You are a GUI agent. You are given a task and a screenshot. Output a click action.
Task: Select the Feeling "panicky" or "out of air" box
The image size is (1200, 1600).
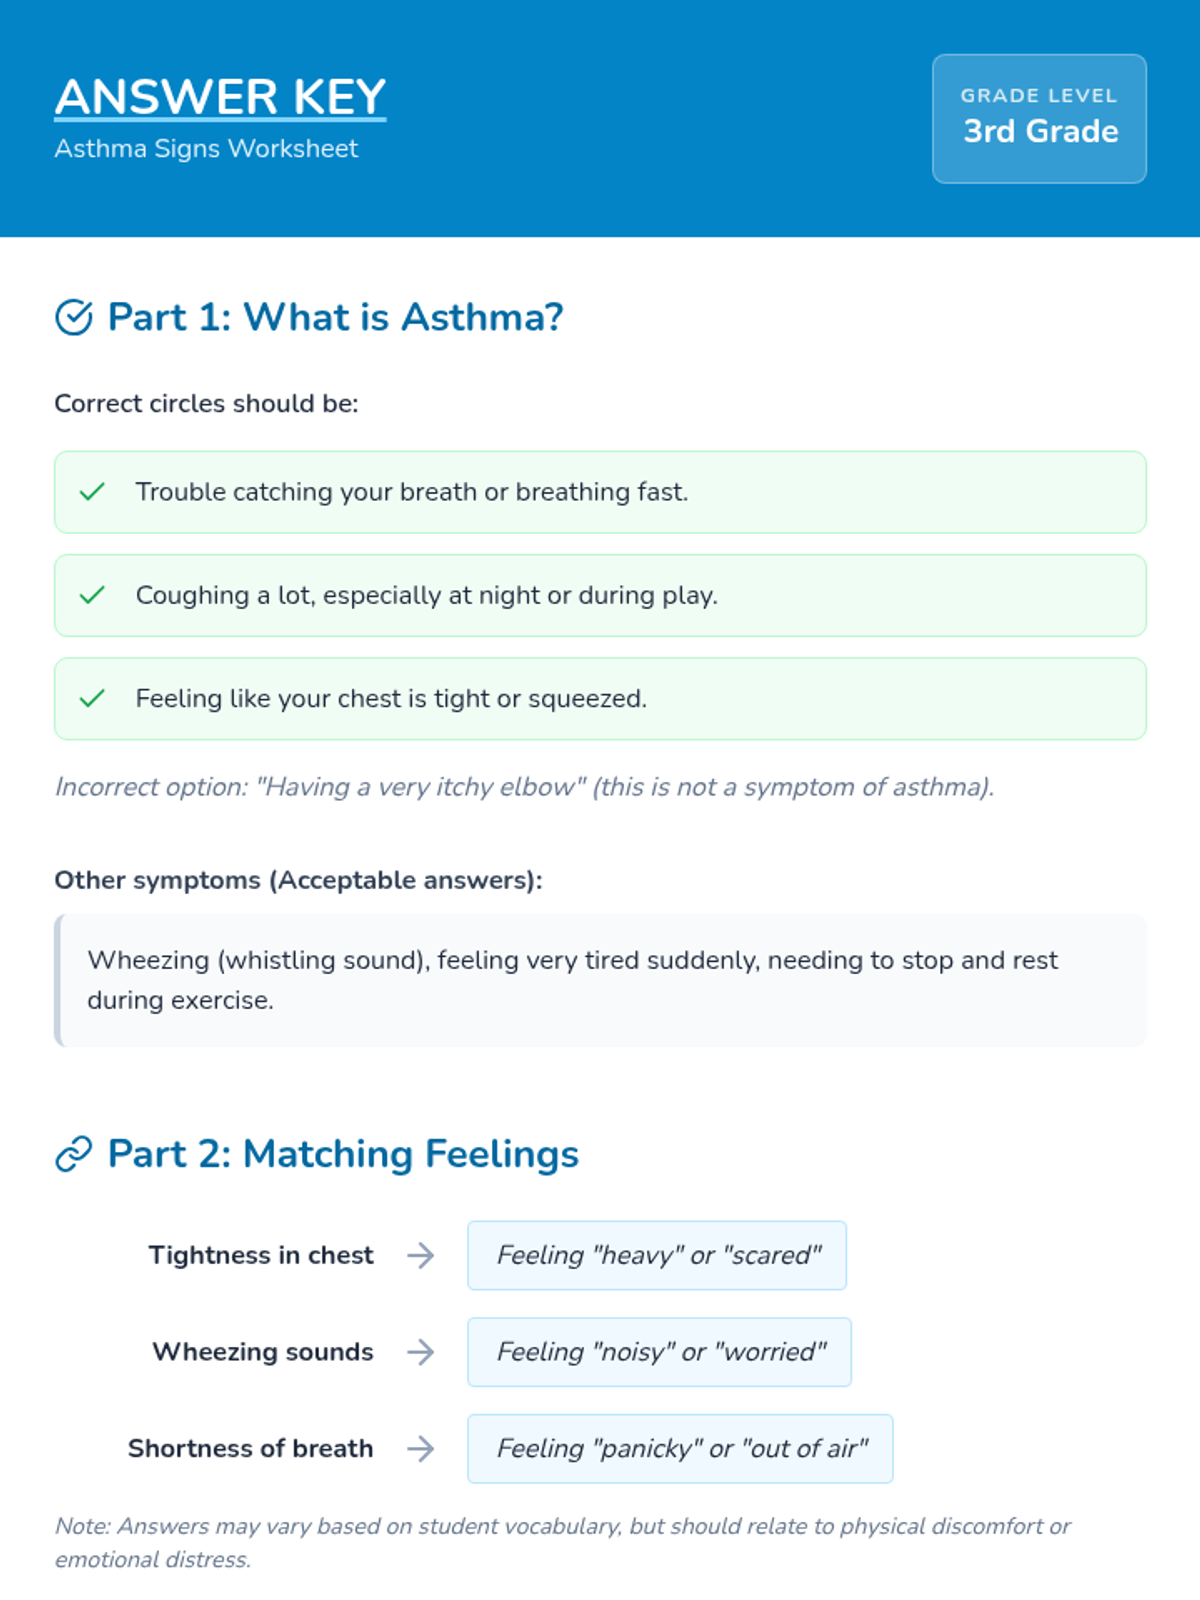coord(680,1448)
